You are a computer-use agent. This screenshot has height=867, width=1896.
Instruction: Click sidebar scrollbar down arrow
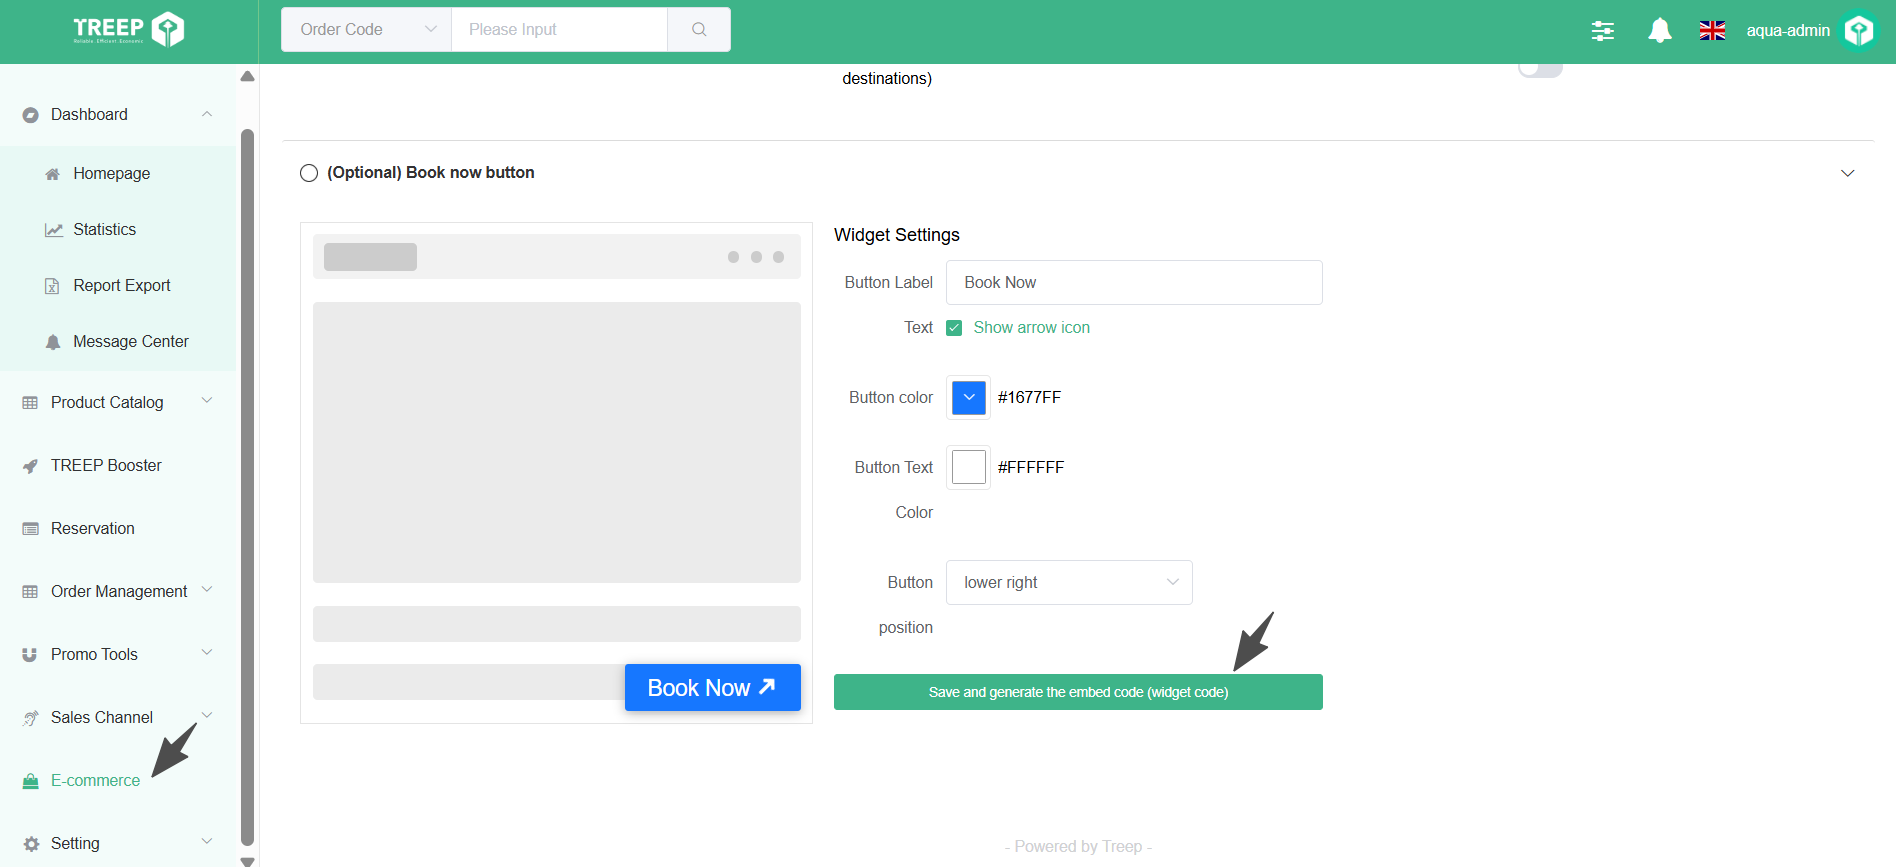[247, 860]
